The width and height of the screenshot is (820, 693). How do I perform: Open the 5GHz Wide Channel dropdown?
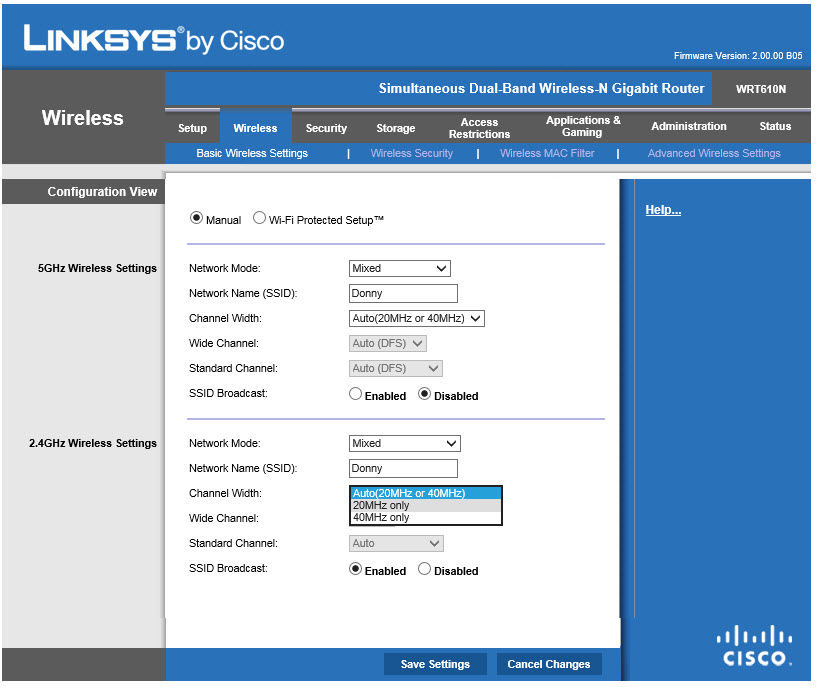point(388,344)
